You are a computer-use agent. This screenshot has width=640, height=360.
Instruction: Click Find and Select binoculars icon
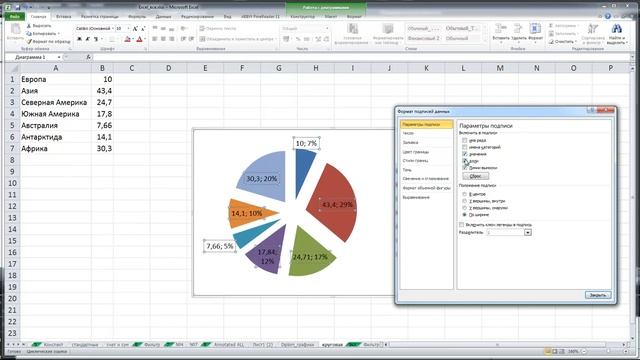616,29
